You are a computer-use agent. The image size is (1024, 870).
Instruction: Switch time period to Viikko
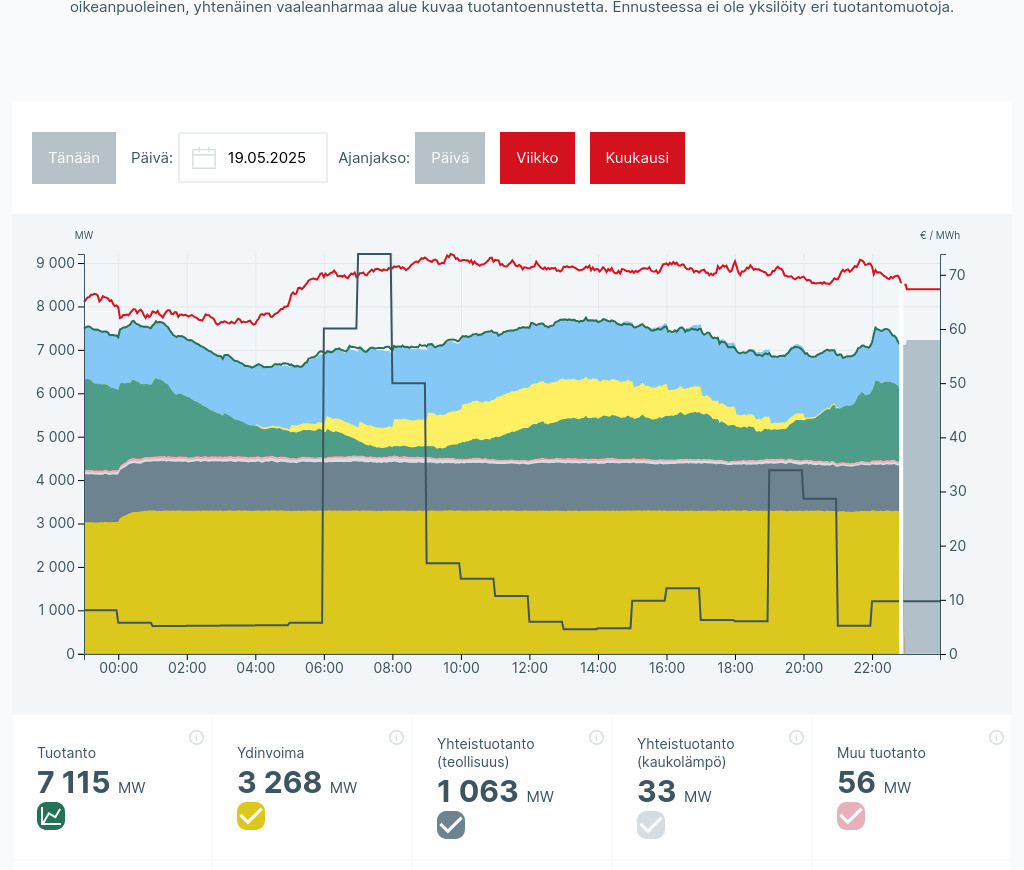tap(537, 158)
